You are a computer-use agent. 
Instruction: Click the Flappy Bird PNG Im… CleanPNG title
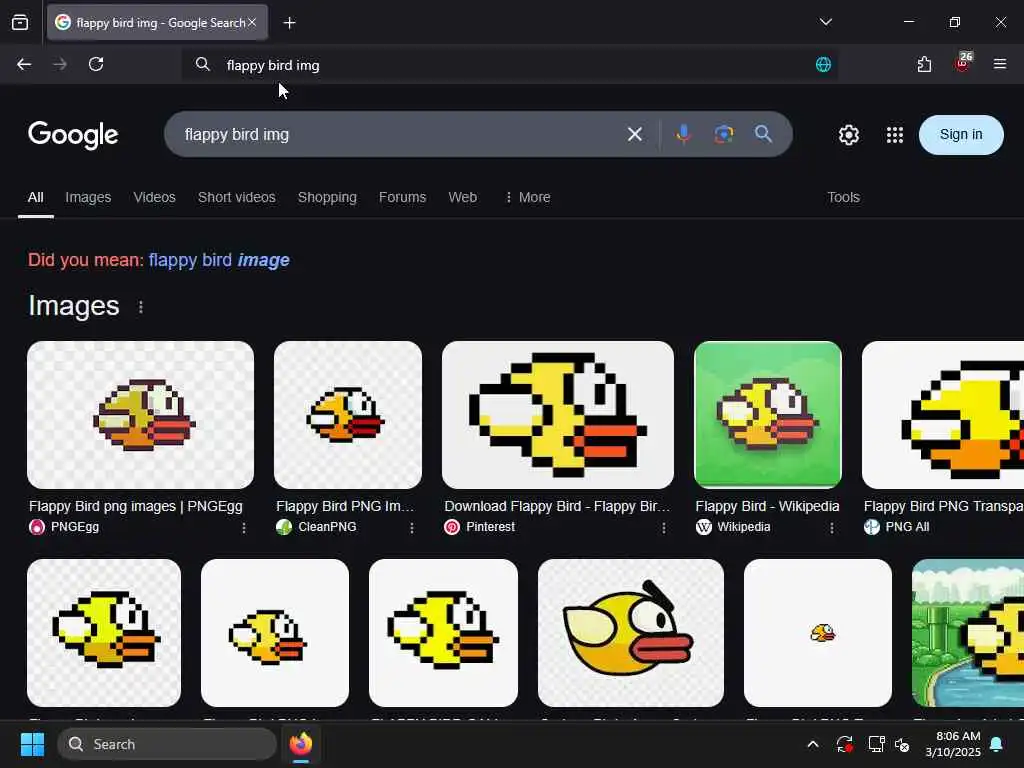(345, 506)
